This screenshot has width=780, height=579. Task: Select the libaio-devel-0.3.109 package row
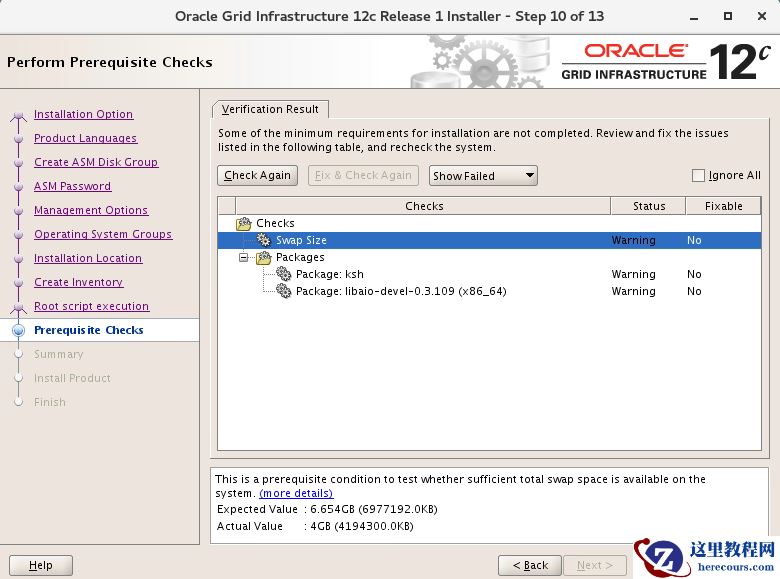click(x=489, y=291)
